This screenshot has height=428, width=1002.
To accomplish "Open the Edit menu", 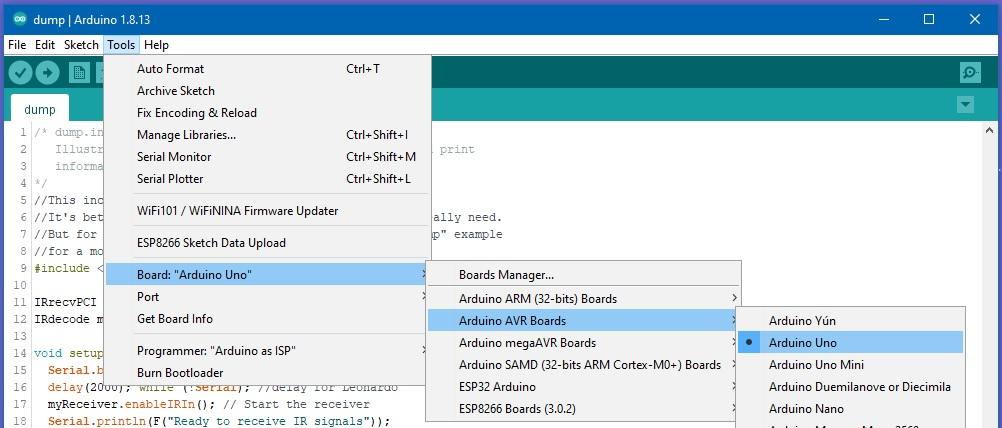I will coord(45,45).
